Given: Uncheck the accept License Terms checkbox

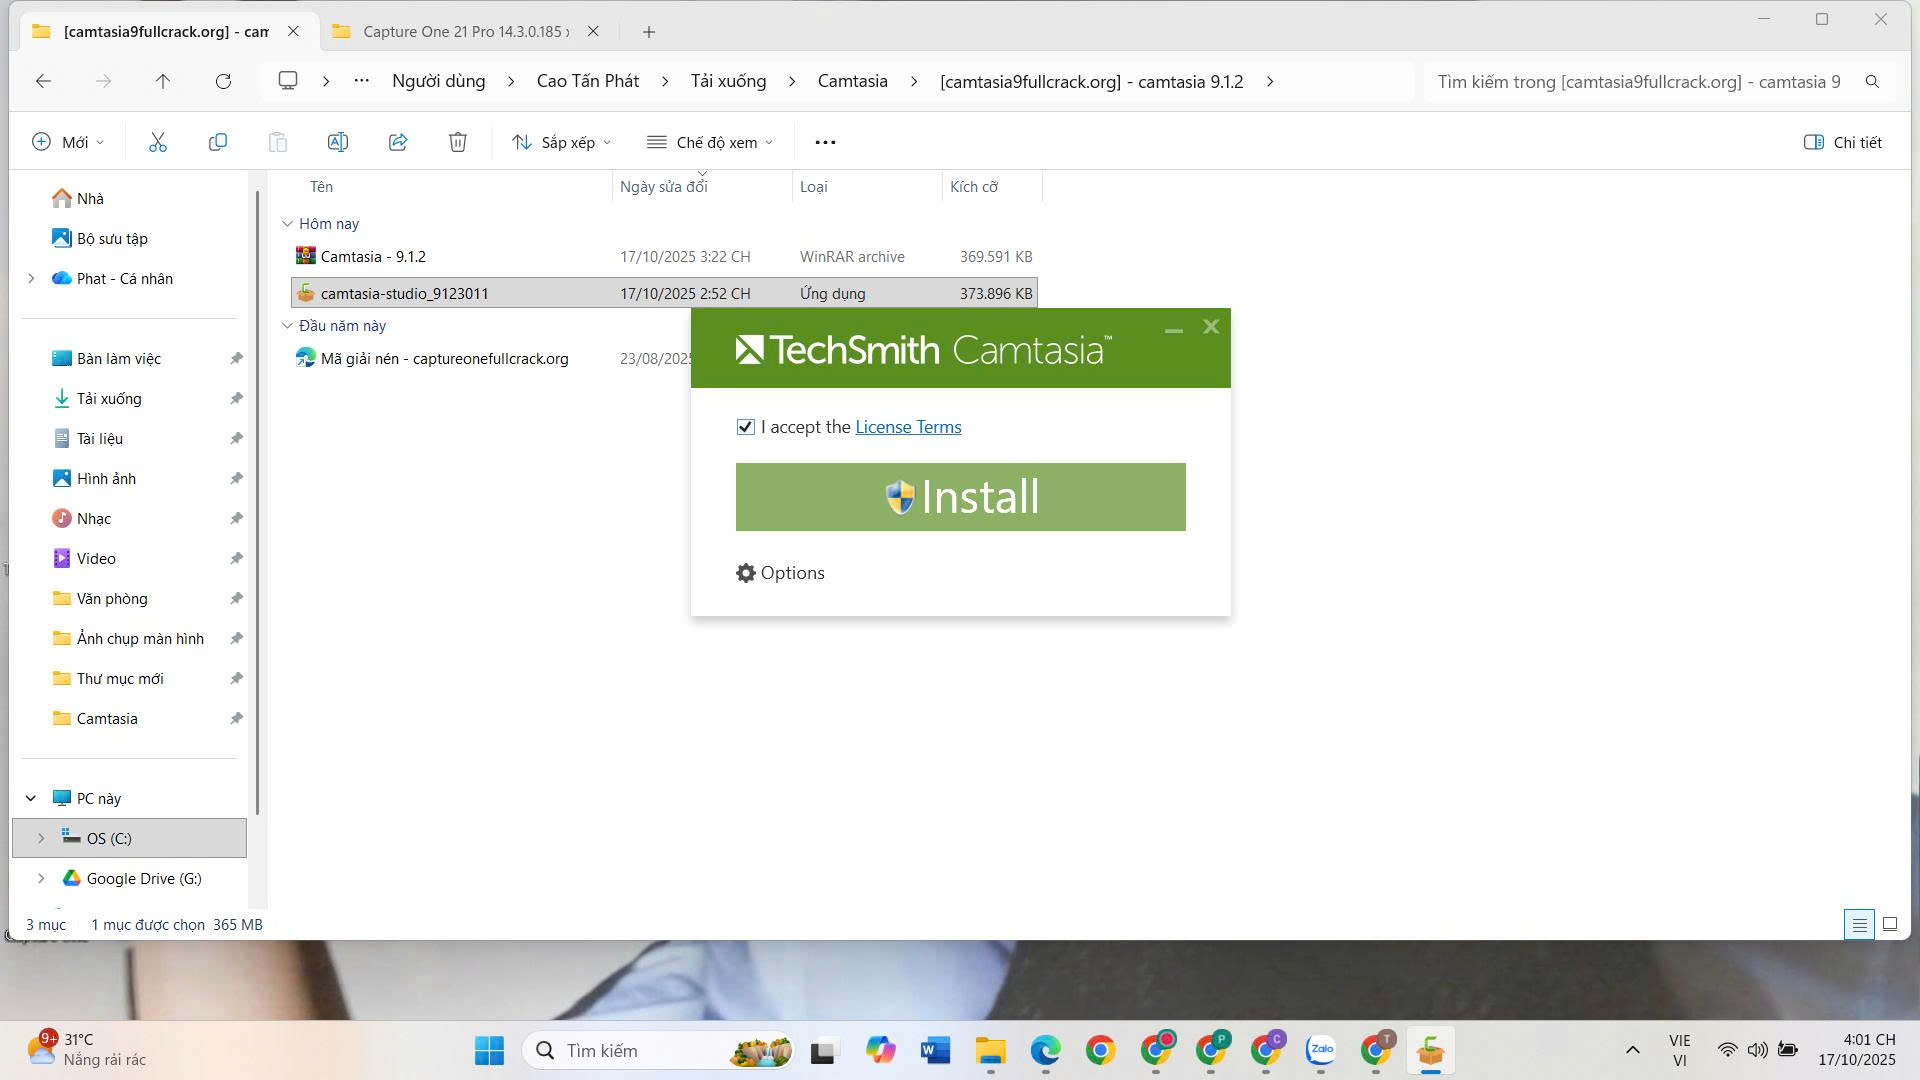Looking at the screenshot, I should (x=745, y=427).
